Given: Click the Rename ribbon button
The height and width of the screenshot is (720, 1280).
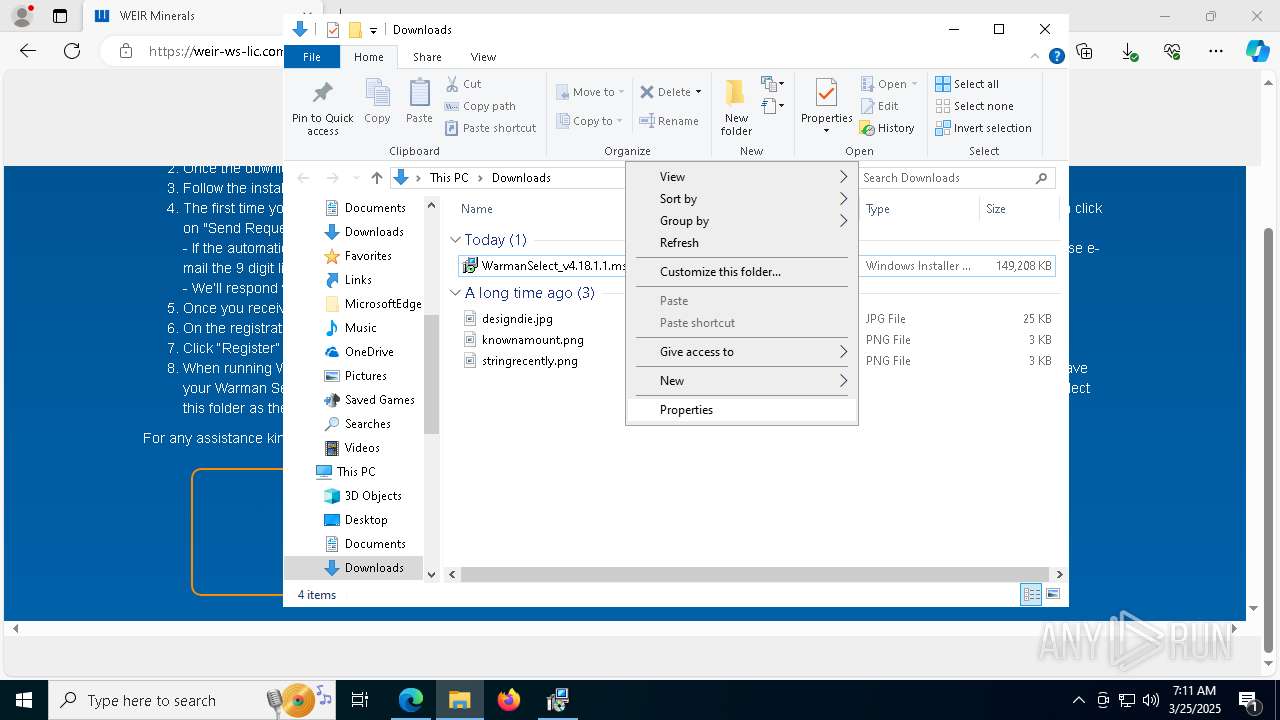Looking at the screenshot, I should 670,121.
